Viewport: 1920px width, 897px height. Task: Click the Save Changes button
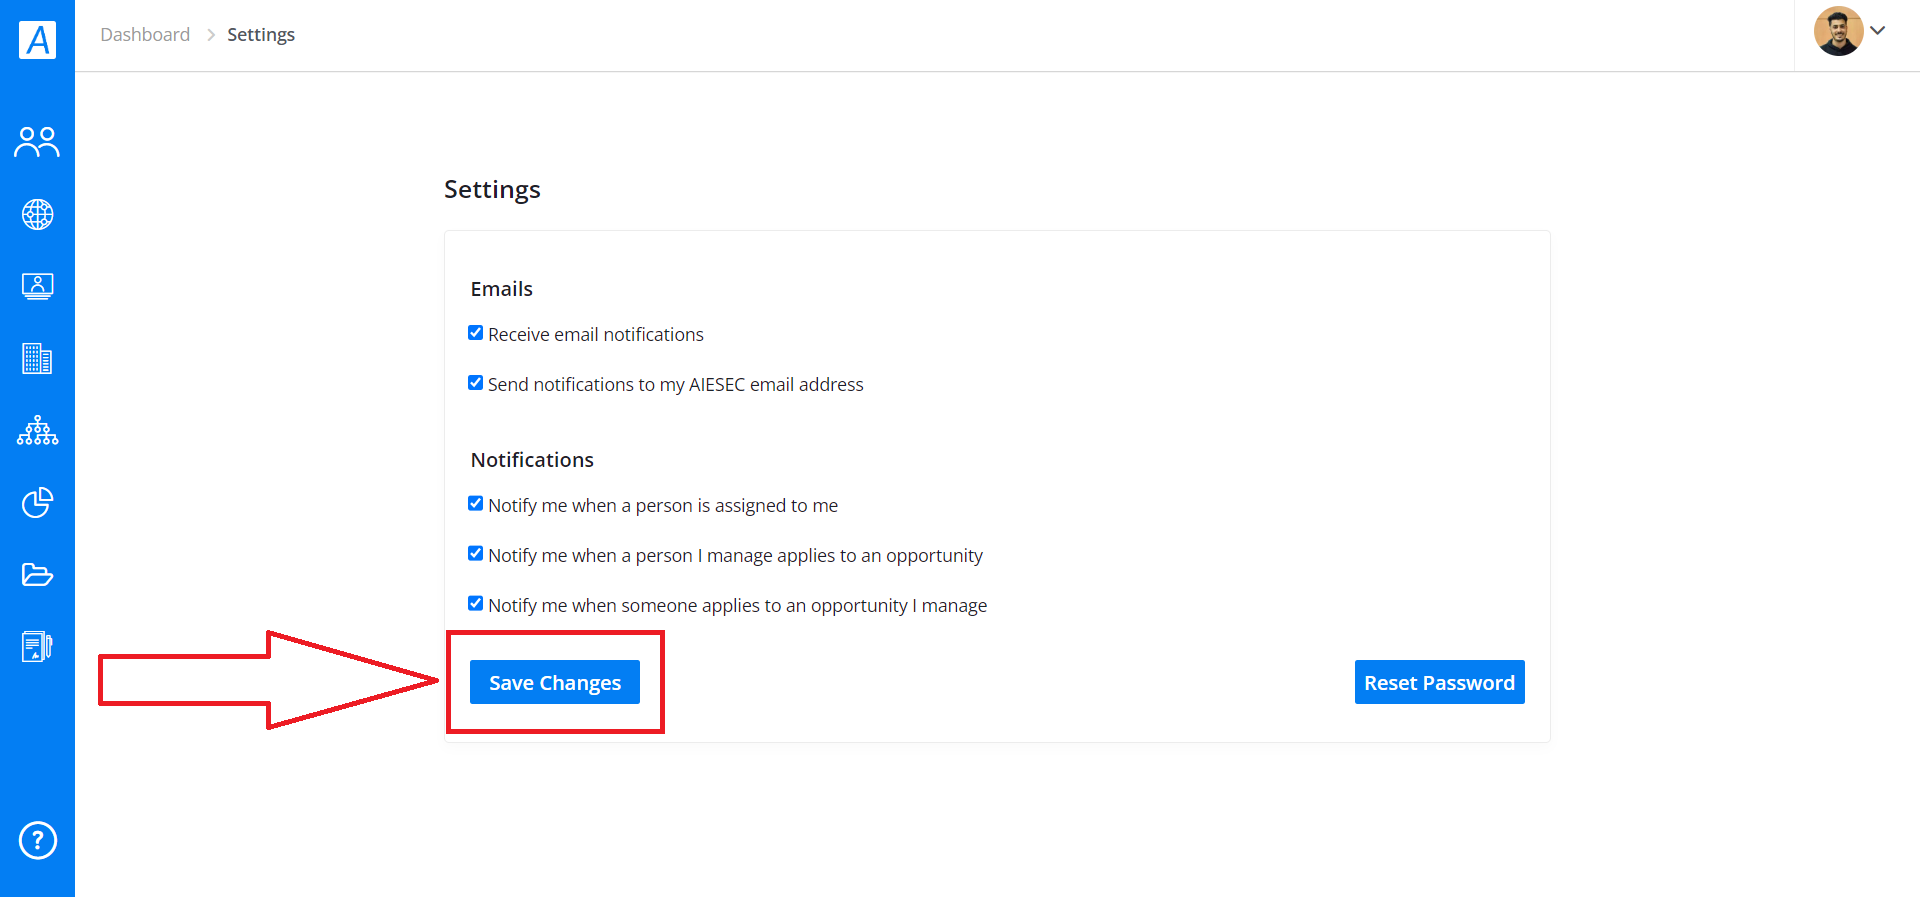[555, 682]
